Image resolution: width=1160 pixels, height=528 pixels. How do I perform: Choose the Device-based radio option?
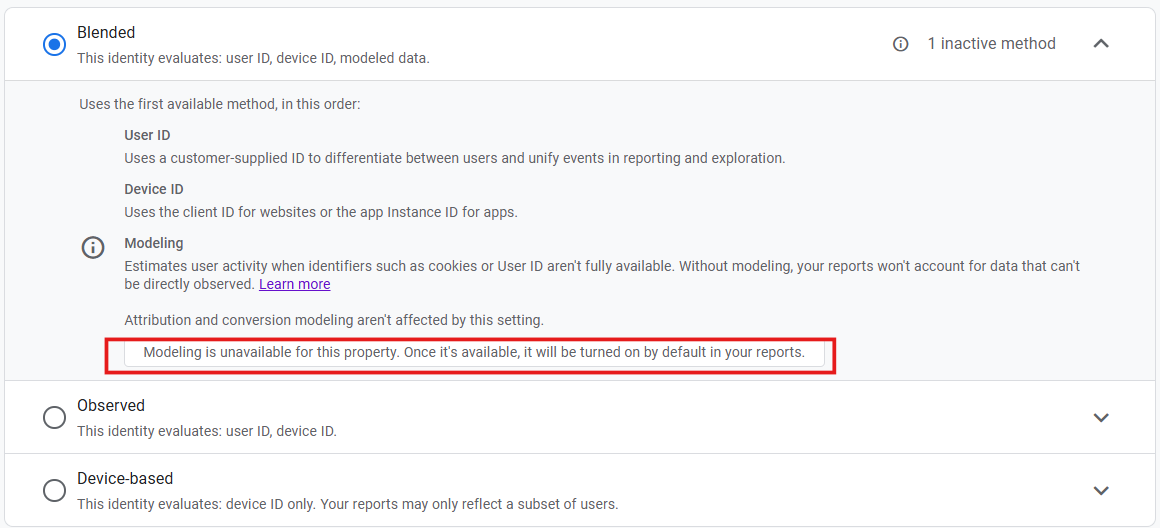pos(55,491)
